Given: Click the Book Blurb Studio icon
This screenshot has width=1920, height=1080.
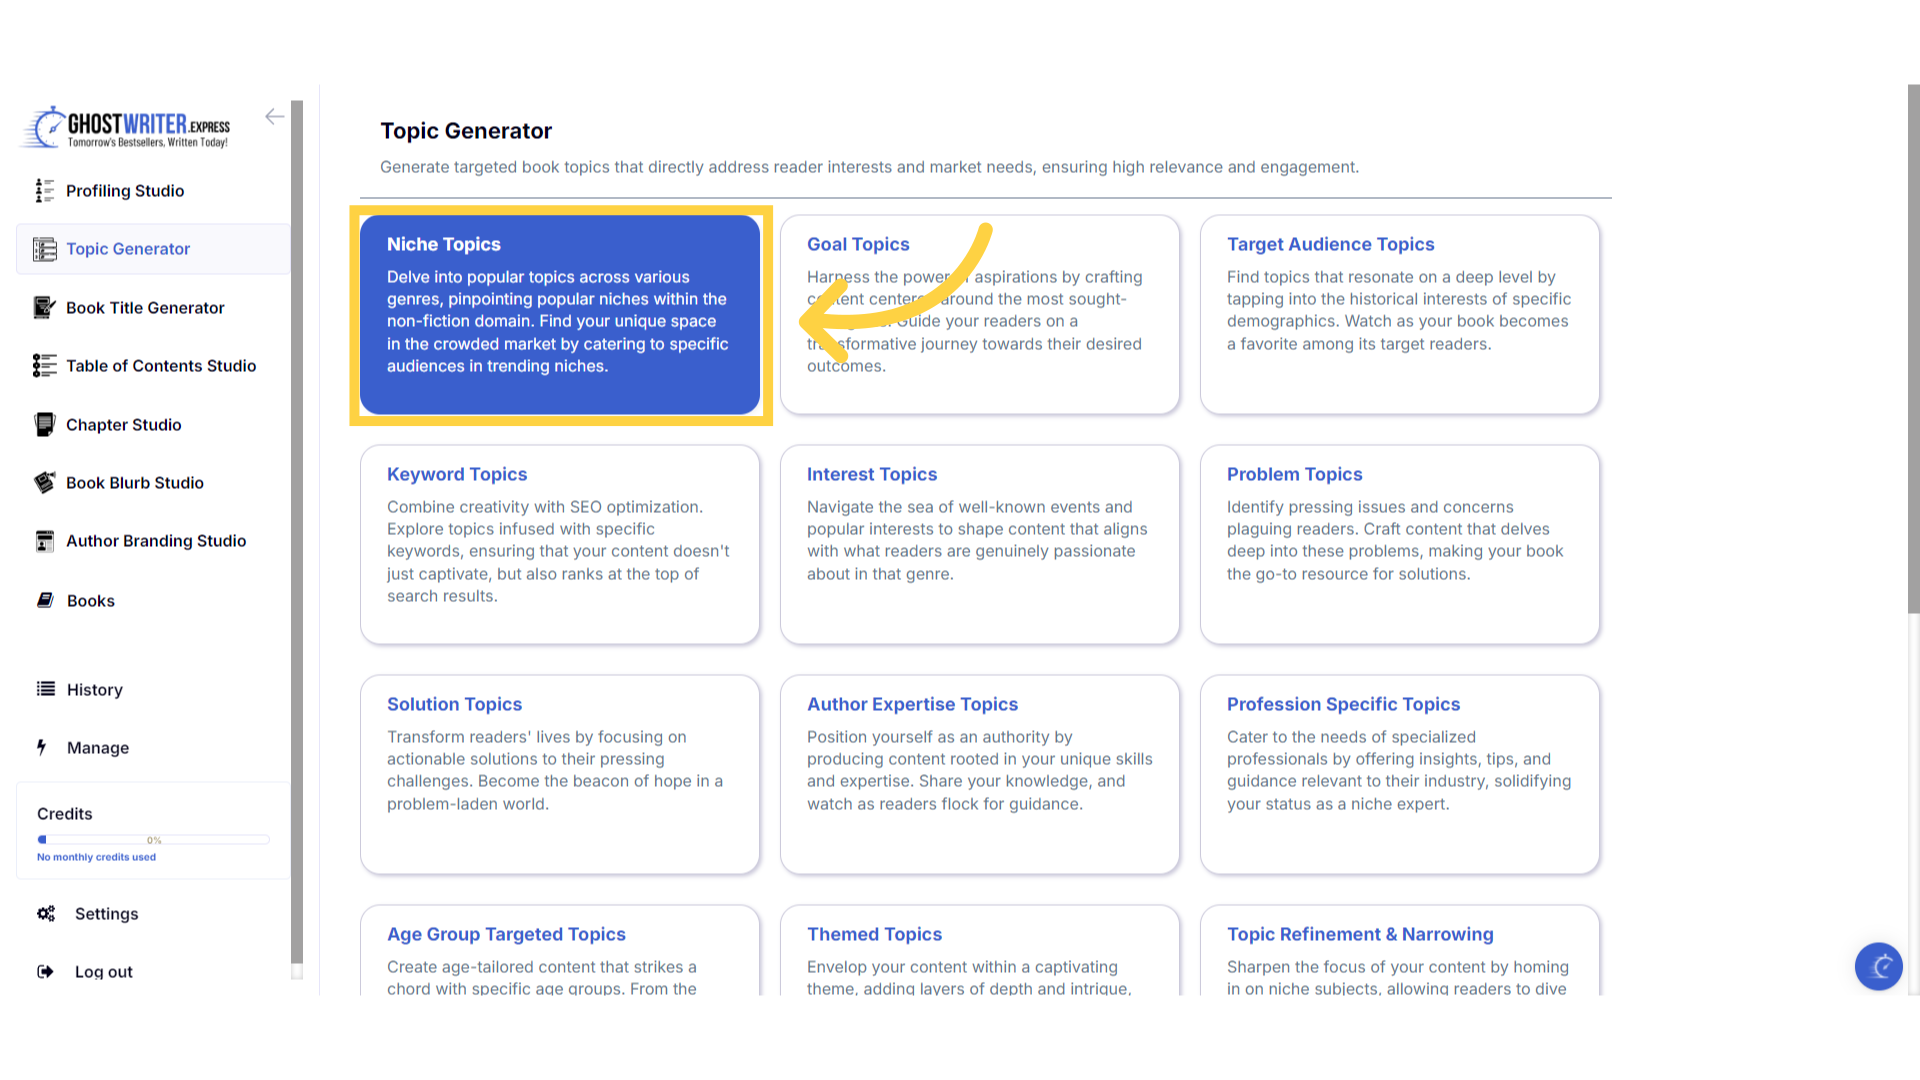Looking at the screenshot, I should tap(44, 482).
